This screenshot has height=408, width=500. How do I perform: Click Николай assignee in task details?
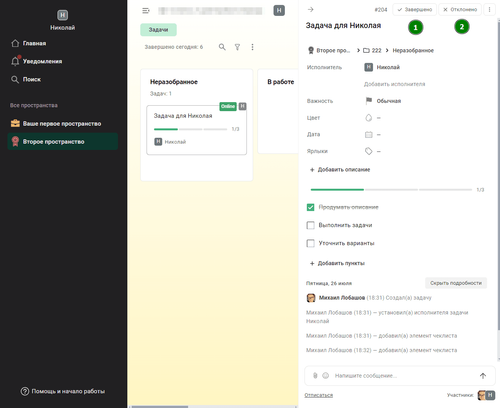coord(382,67)
